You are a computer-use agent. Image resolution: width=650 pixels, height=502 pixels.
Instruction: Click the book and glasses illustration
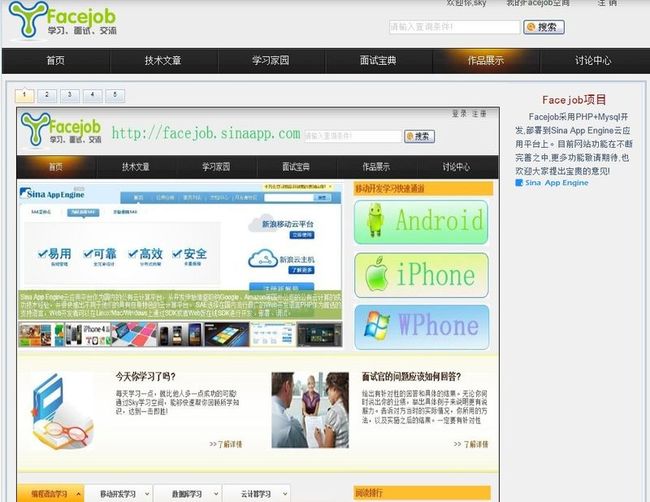pos(62,411)
